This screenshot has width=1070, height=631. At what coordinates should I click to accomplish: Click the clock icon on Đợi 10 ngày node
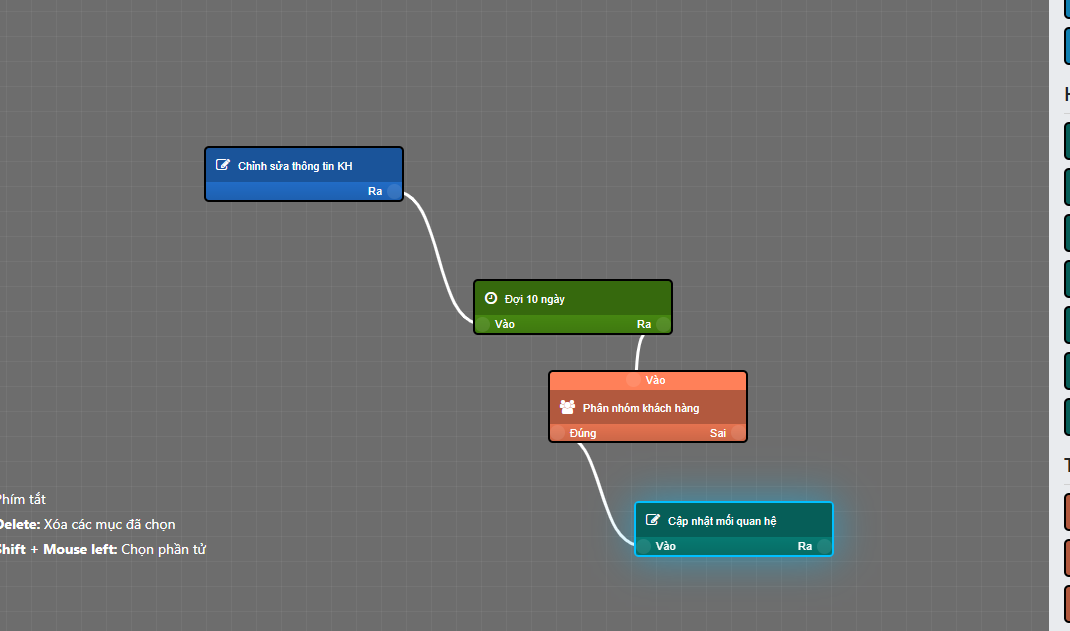pos(491,298)
